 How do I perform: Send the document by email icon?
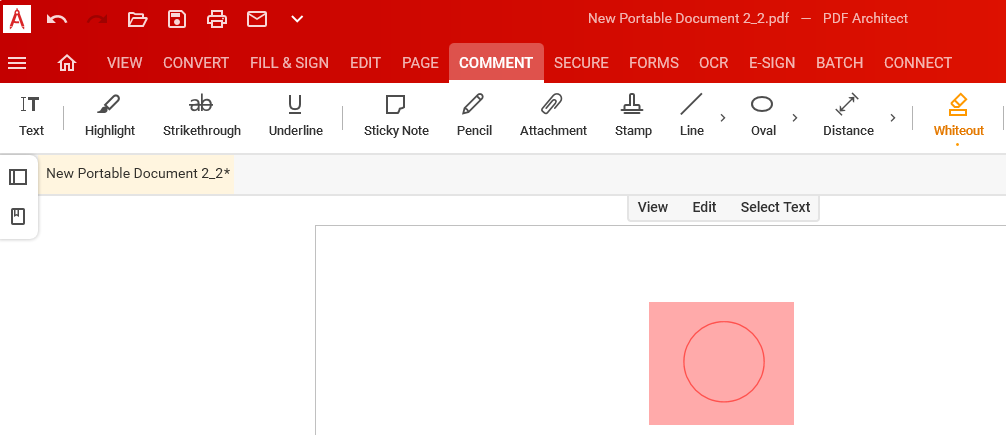pyautogui.click(x=257, y=19)
